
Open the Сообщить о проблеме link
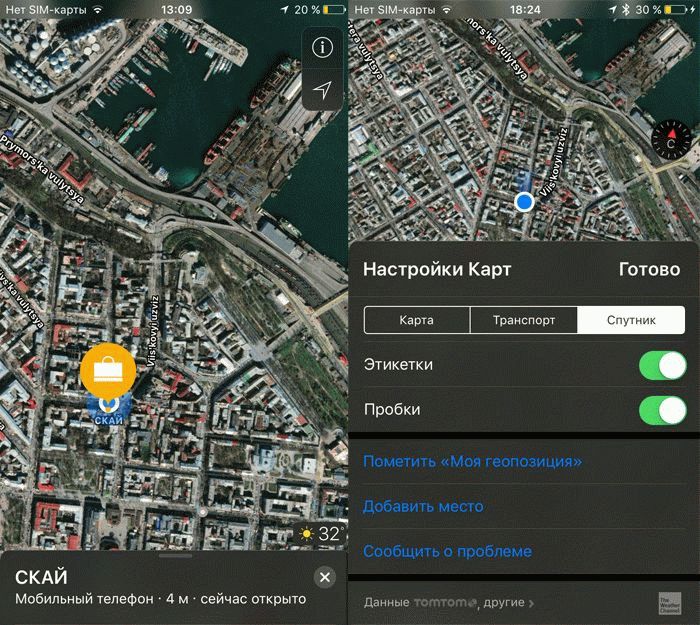(447, 551)
